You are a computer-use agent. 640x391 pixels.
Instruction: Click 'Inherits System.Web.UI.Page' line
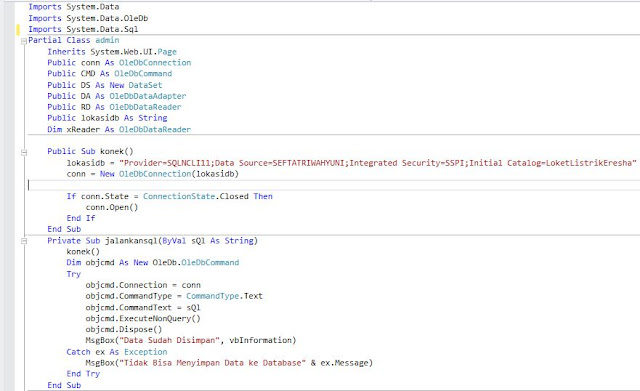pos(112,52)
